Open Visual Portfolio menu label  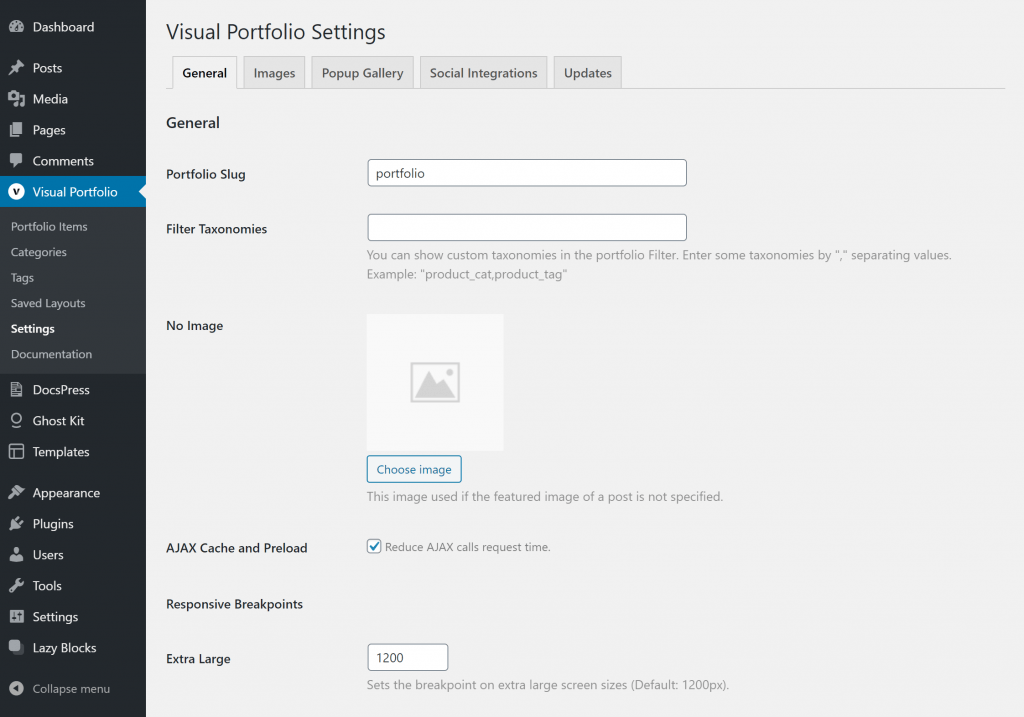click(x=75, y=192)
